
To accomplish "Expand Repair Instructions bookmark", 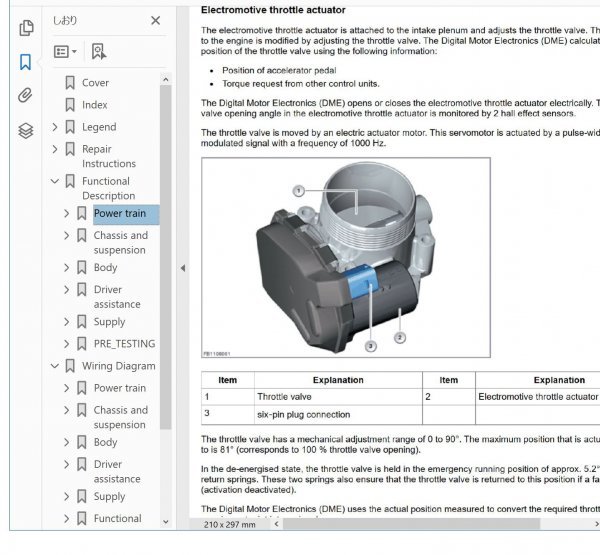I will 55,149.
